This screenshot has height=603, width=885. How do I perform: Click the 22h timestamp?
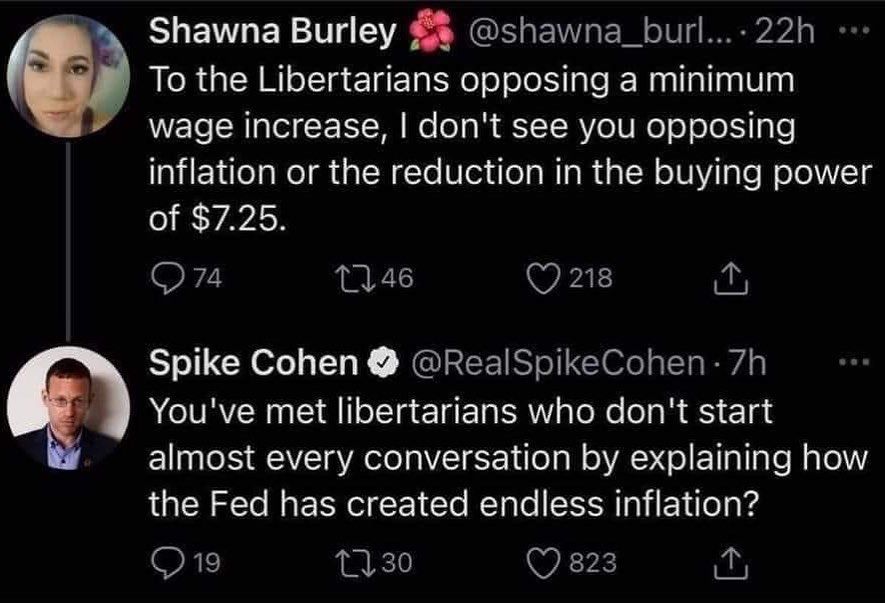click(x=785, y=32)
